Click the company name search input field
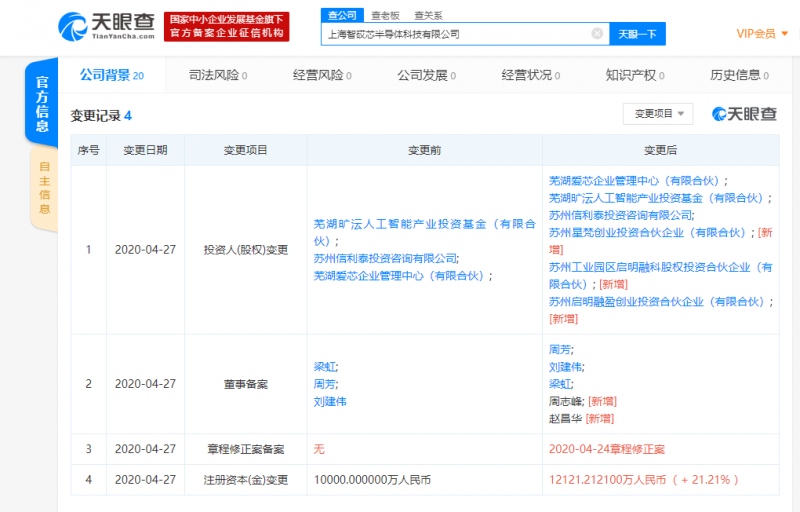This screenshot has width=800, height=512. pos(455,33)
